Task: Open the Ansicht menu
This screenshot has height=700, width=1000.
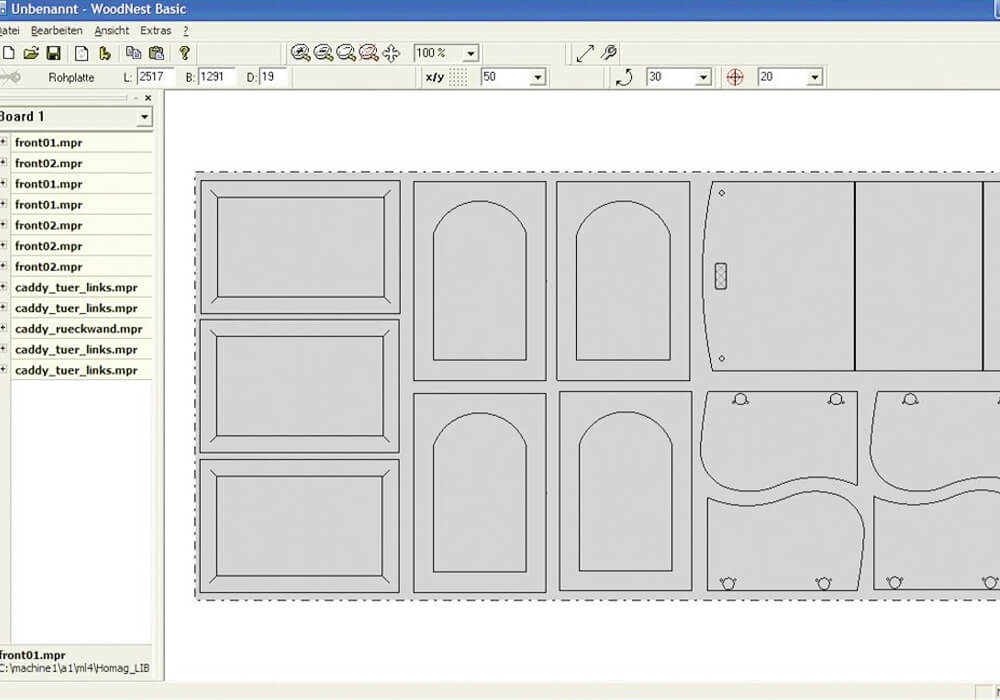Action: 112,31
